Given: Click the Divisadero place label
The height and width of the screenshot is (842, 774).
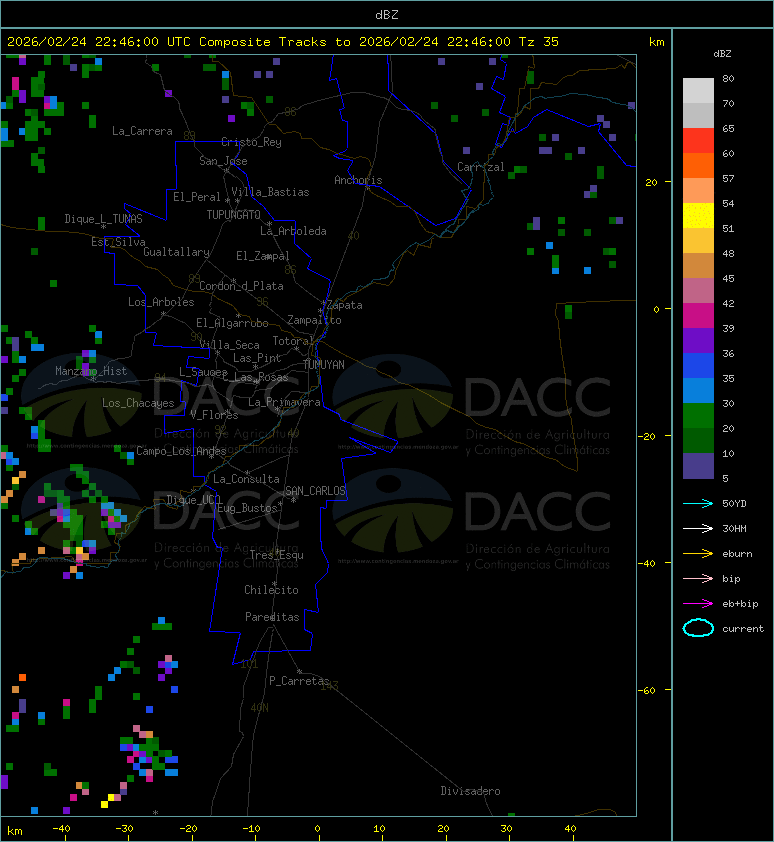Looking at the screenshot, I should [471, 791].
